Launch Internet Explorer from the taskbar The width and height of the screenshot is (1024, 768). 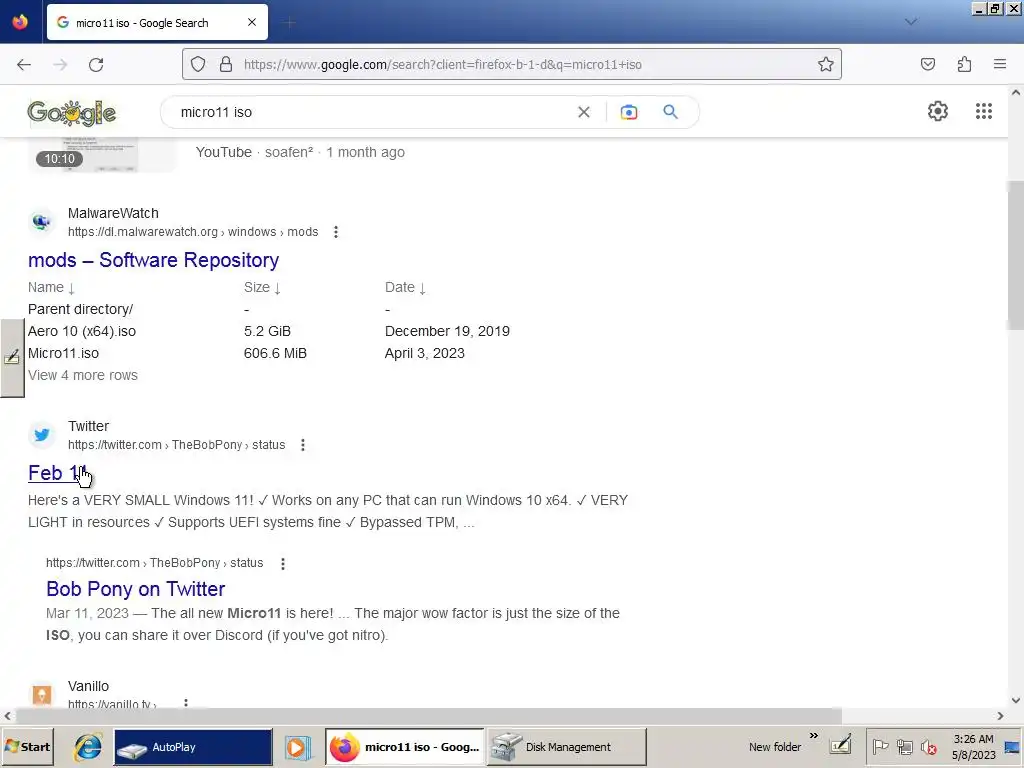tap(88, 747)
